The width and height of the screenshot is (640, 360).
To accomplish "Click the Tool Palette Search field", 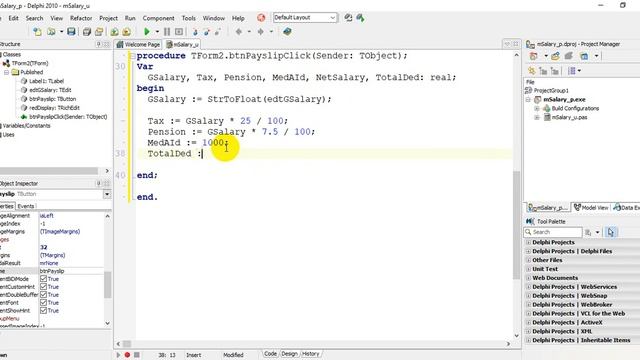I will [553, 232].
